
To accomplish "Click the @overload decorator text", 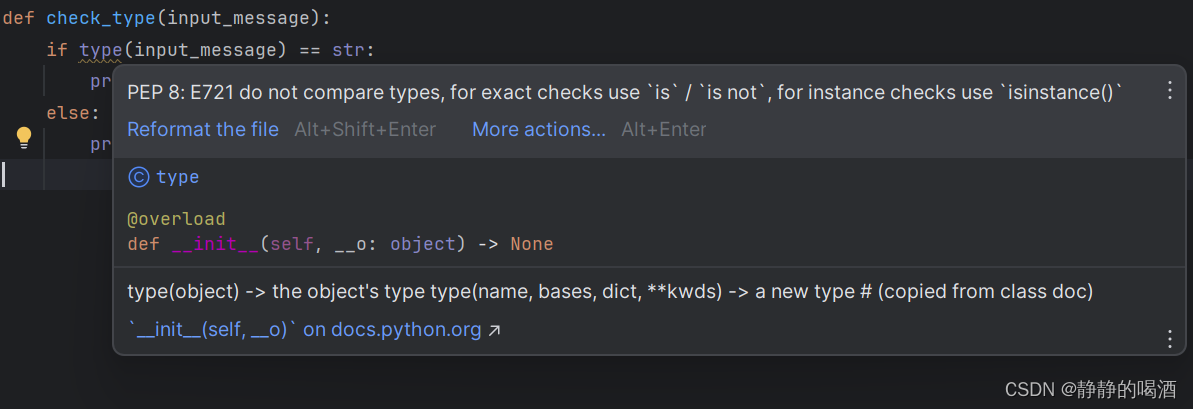I will click(x=177, y=220).
